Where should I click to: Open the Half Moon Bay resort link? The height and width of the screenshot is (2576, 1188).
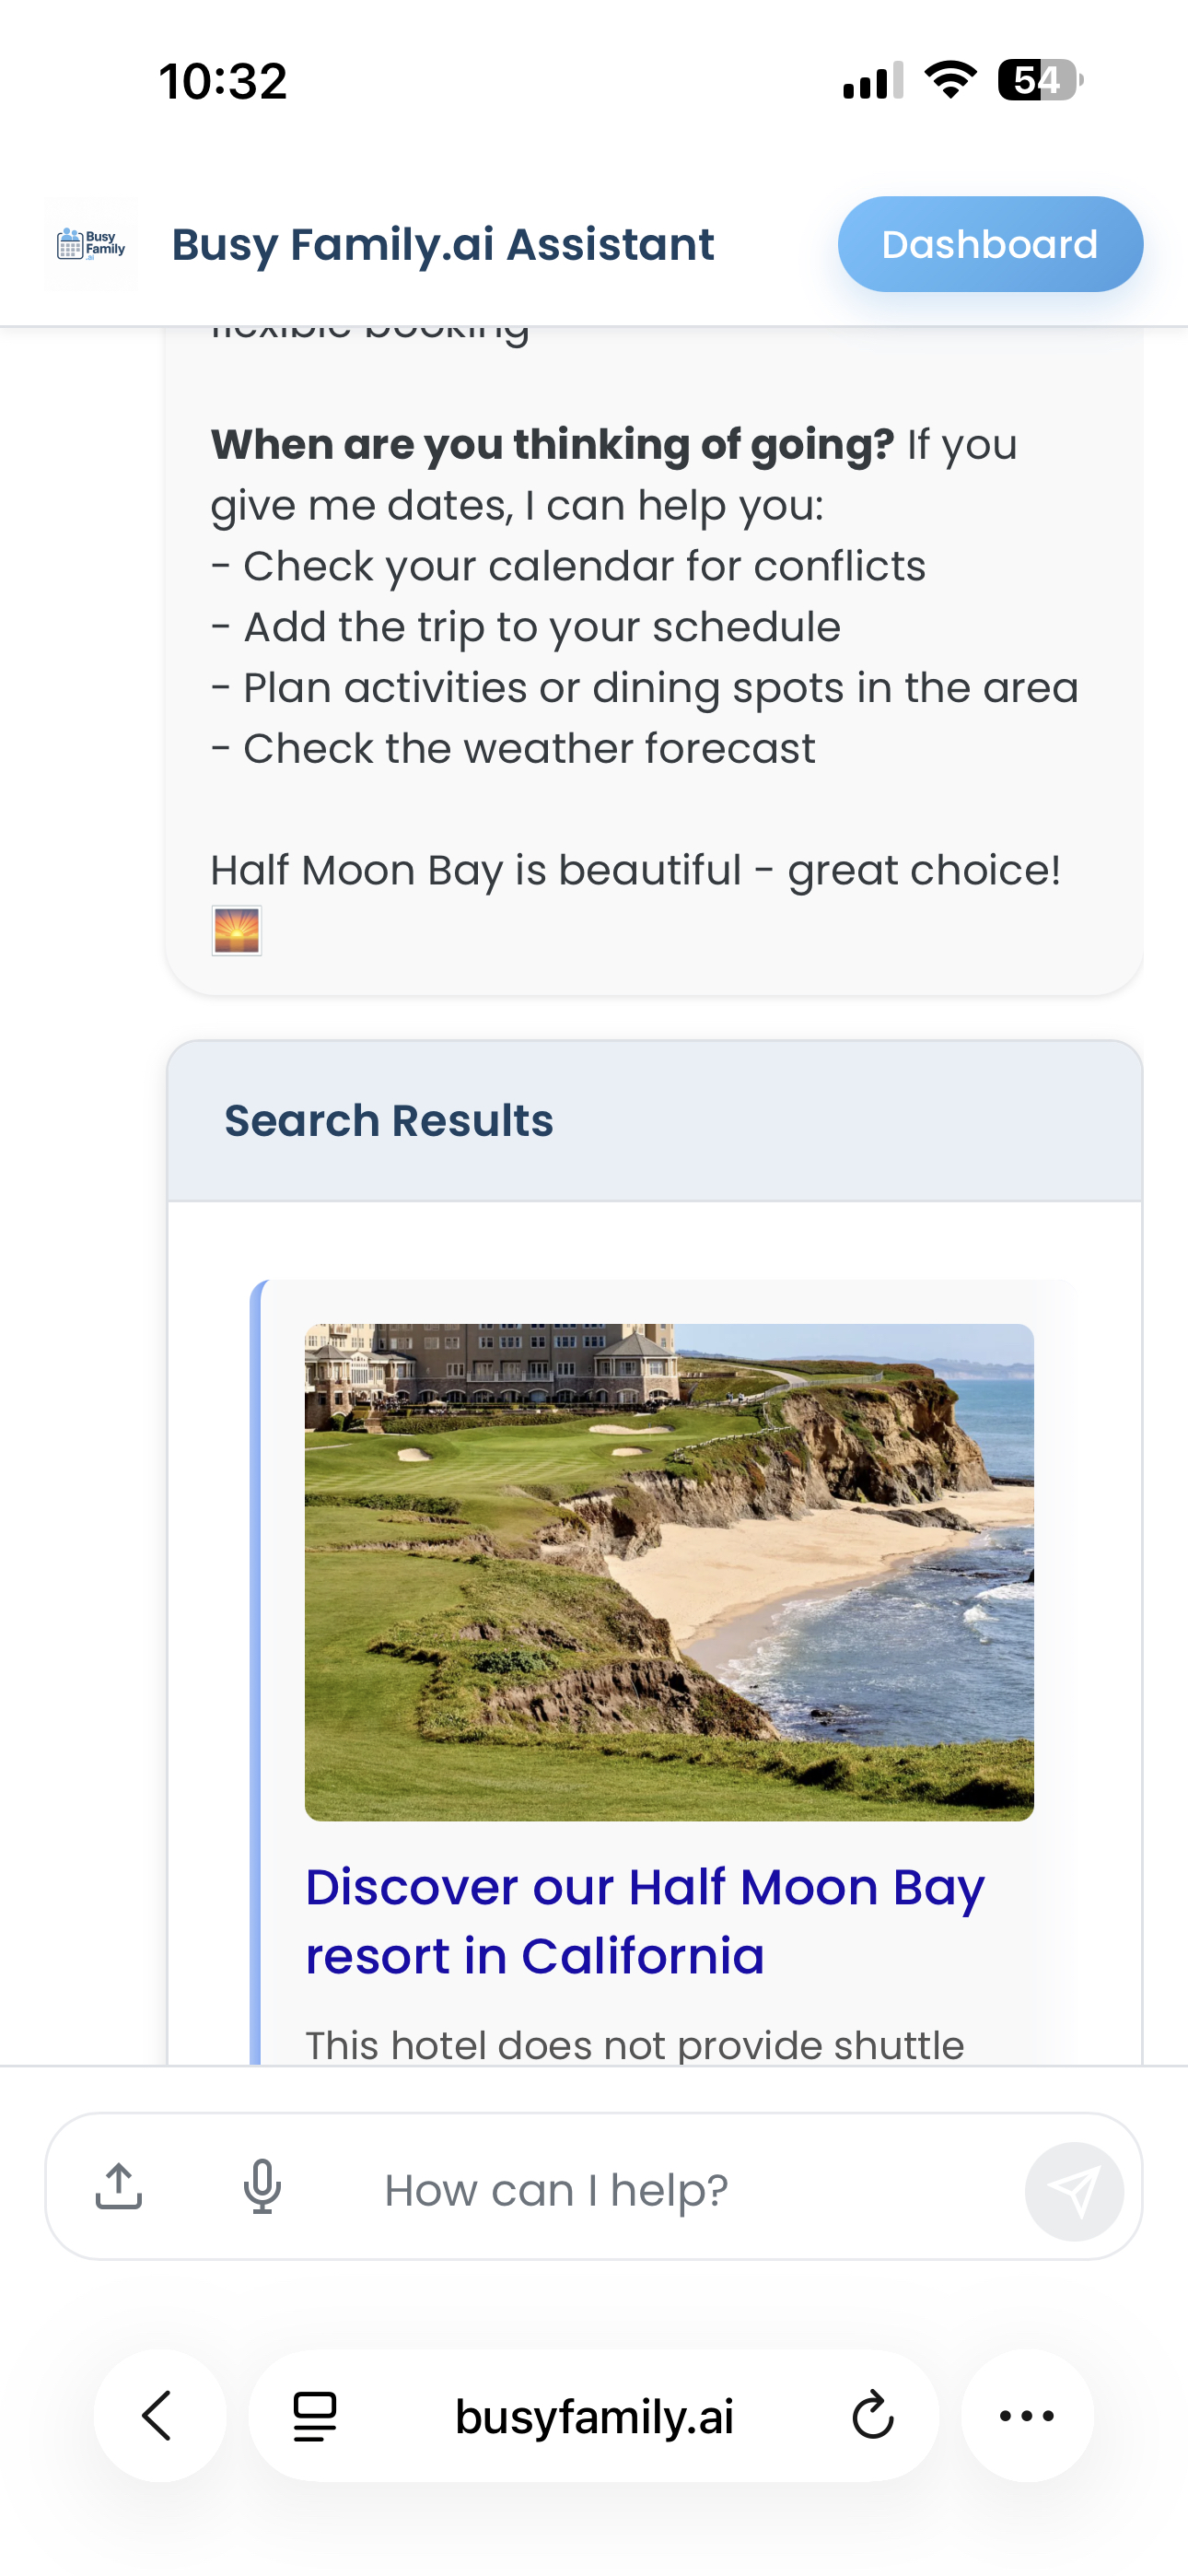644,1920
